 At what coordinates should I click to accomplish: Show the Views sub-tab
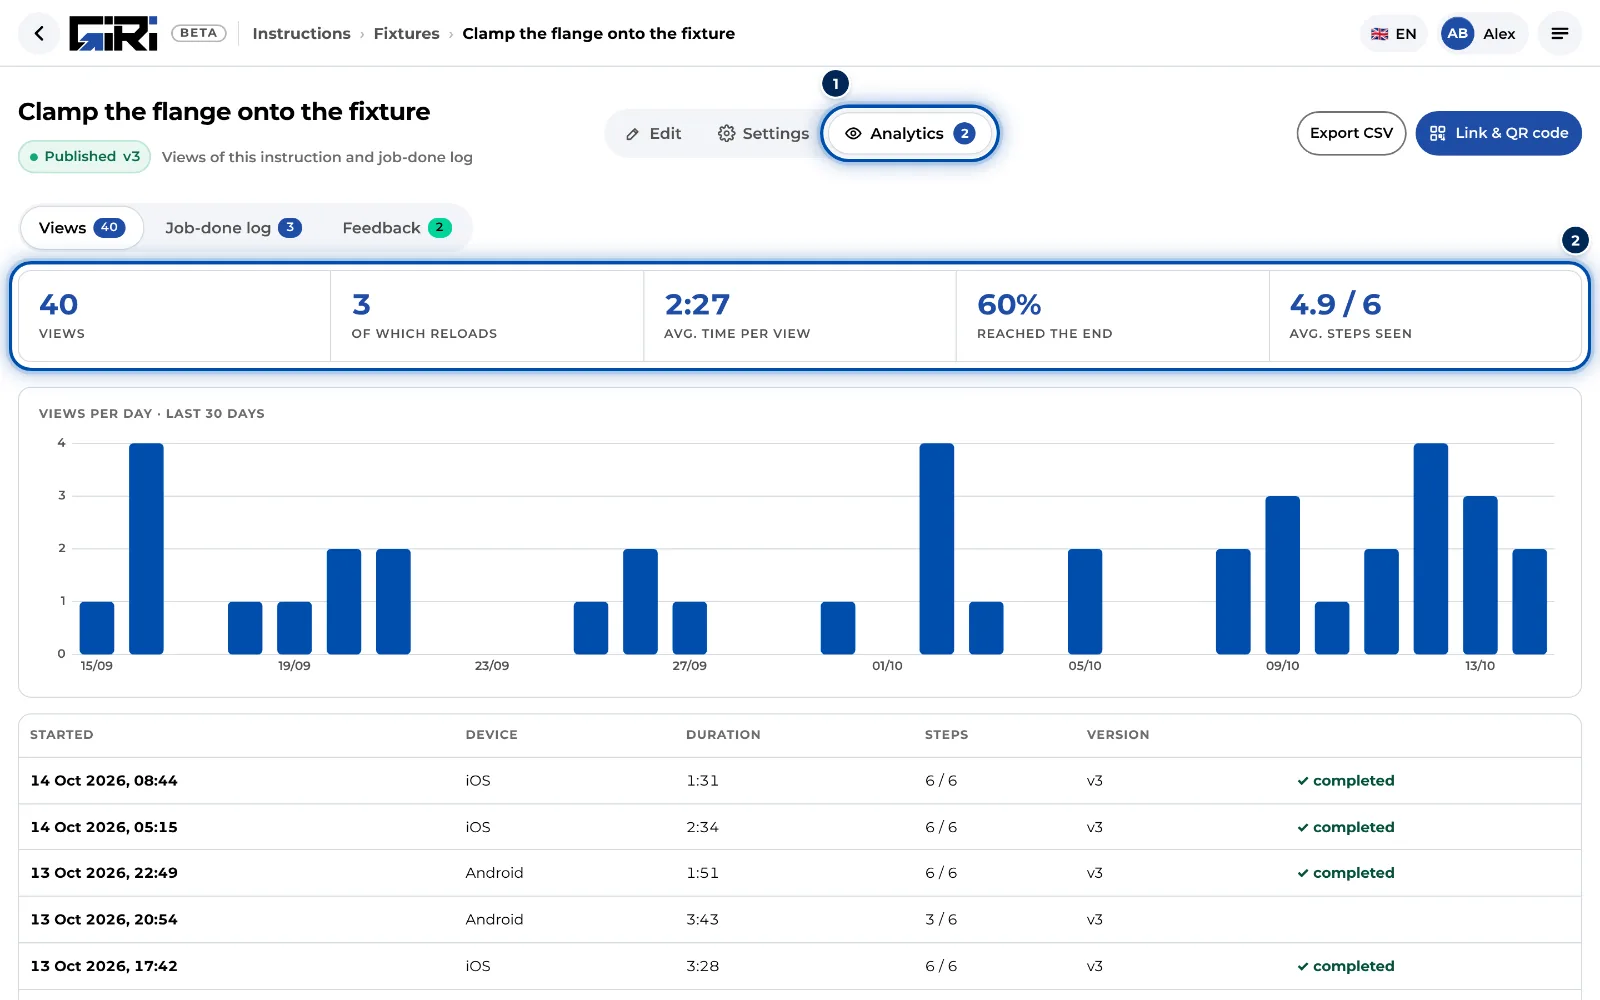[x=82, y=228]
